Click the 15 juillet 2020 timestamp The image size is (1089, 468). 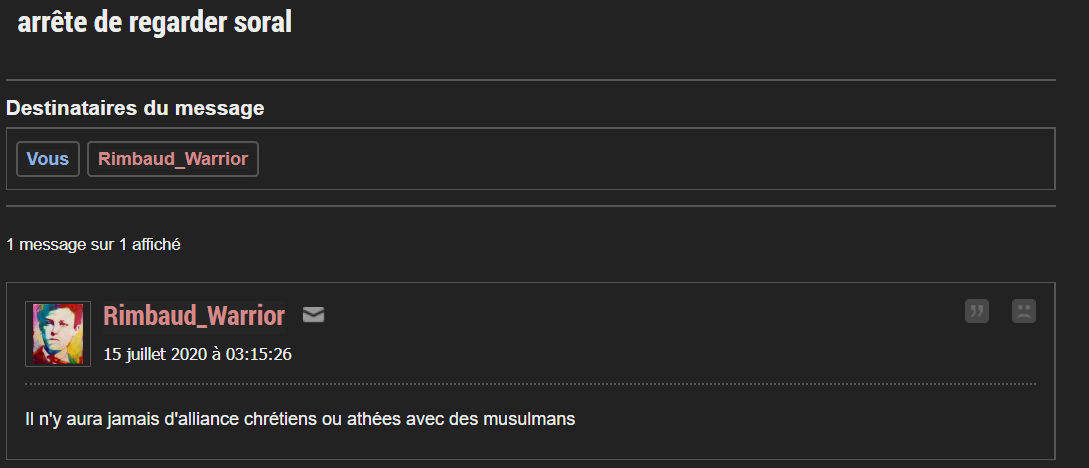tap(197, 354)
